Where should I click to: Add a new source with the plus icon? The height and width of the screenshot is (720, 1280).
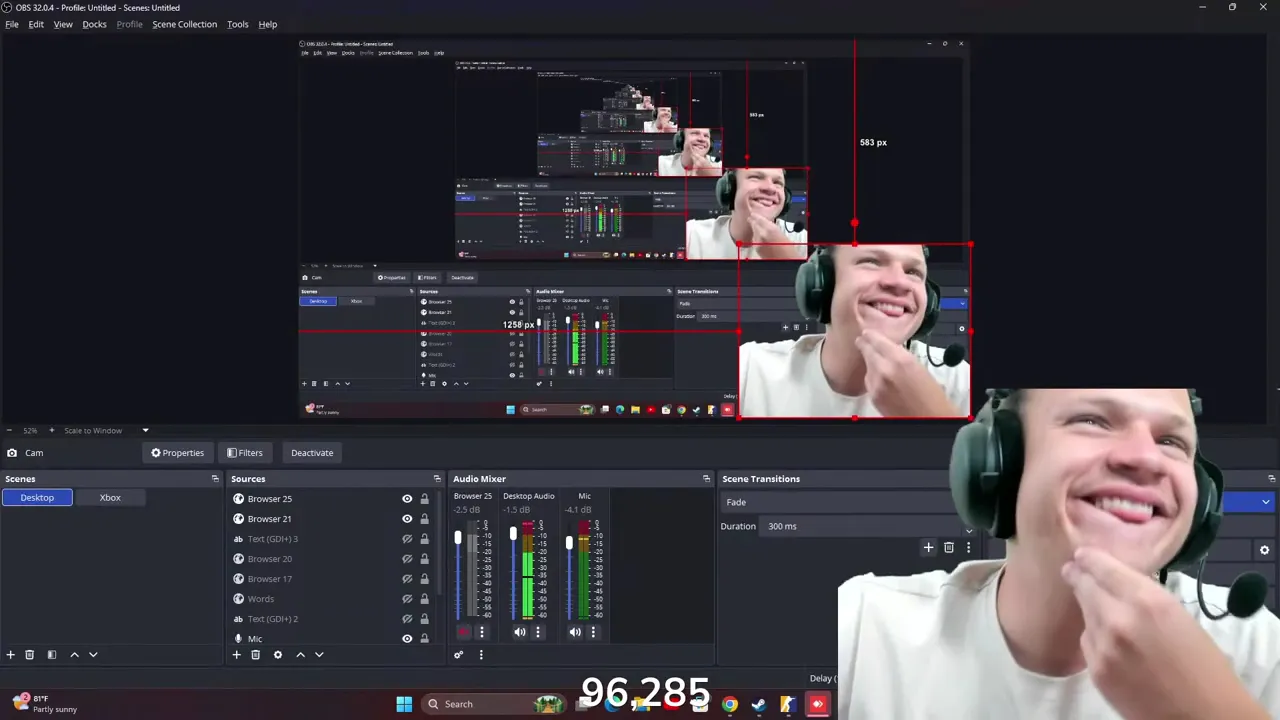pyautogui.click(x=237, y=655)
